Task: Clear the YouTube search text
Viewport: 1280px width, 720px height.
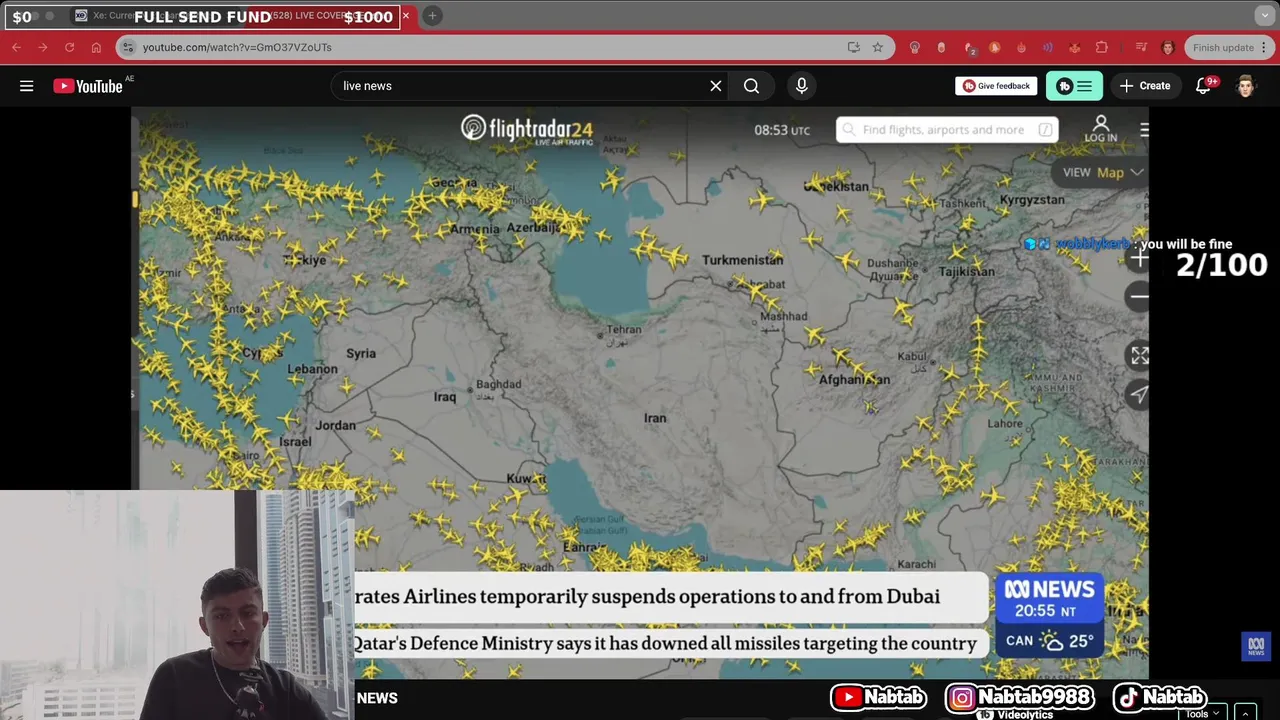Action: (716, 86)
